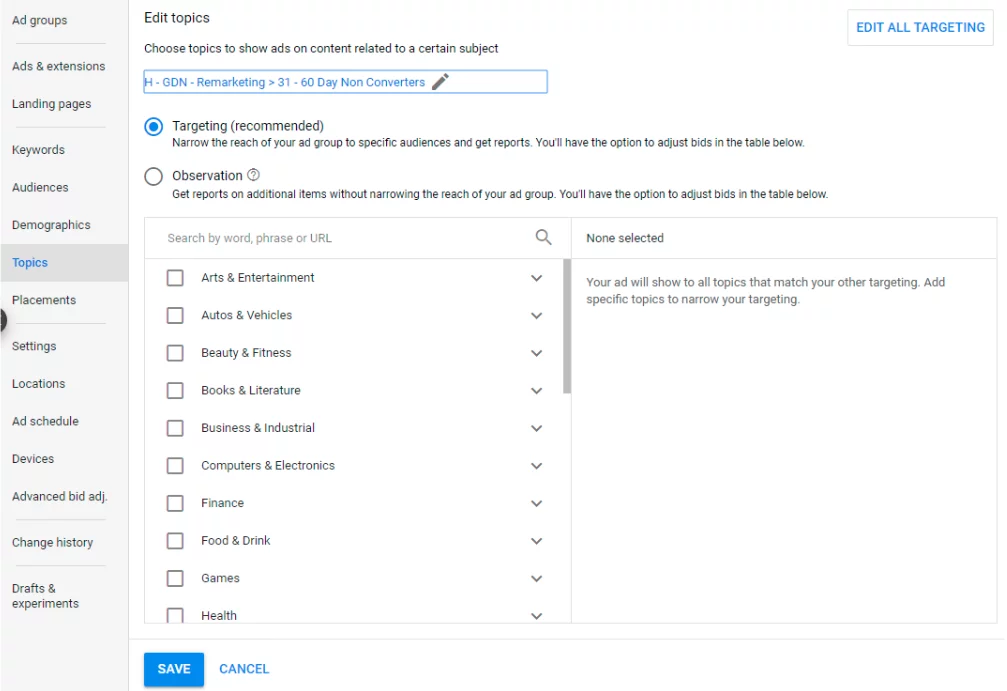Enable the Games topic checkbox
1007x691 pixels.
coord(175,578)
